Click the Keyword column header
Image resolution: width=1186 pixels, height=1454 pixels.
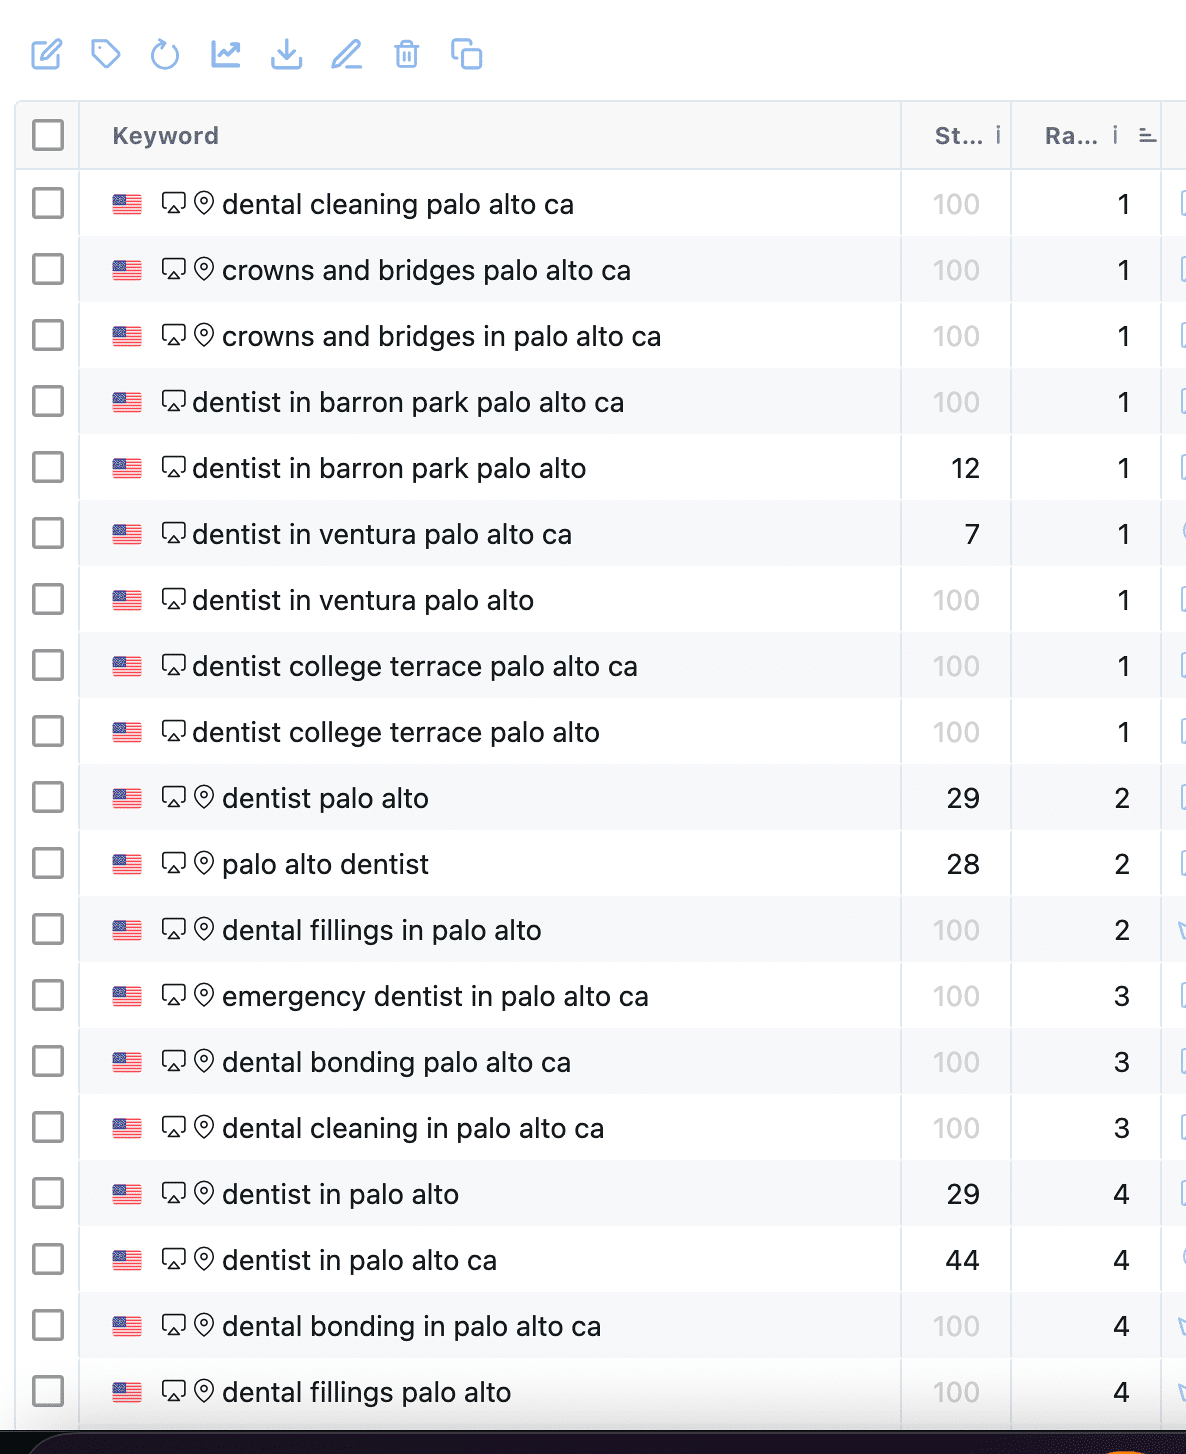pyautogui.click(x=166, y=136)
